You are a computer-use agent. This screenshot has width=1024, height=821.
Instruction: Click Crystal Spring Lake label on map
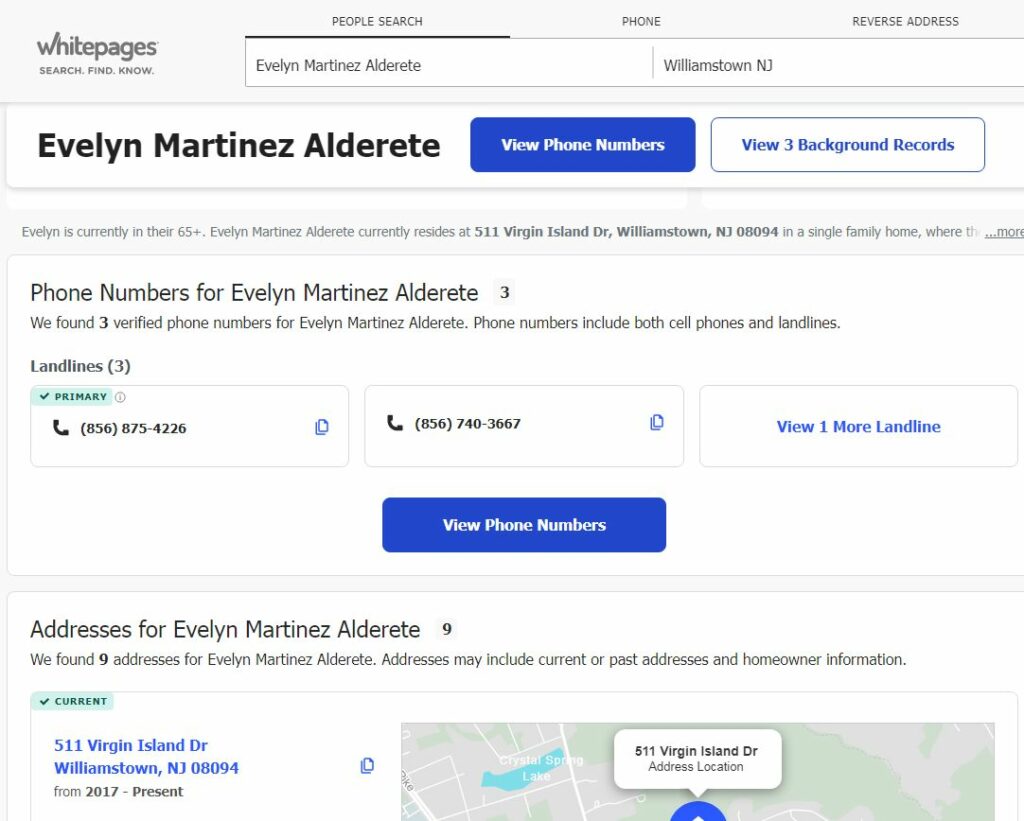point(541,768)
